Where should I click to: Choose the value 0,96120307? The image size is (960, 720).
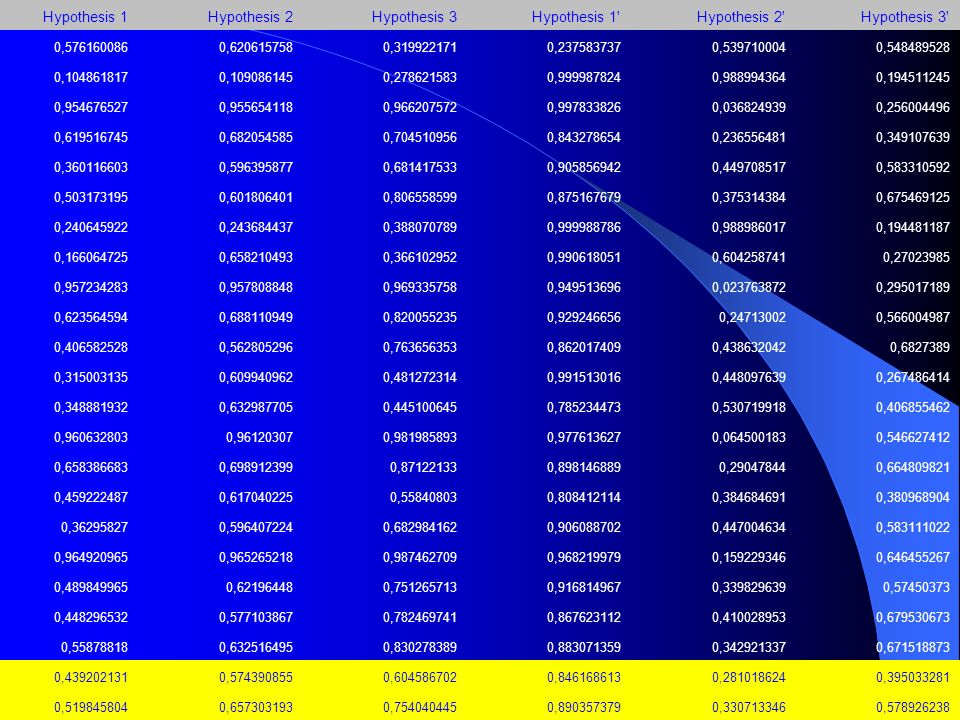[x=260, y=437]
